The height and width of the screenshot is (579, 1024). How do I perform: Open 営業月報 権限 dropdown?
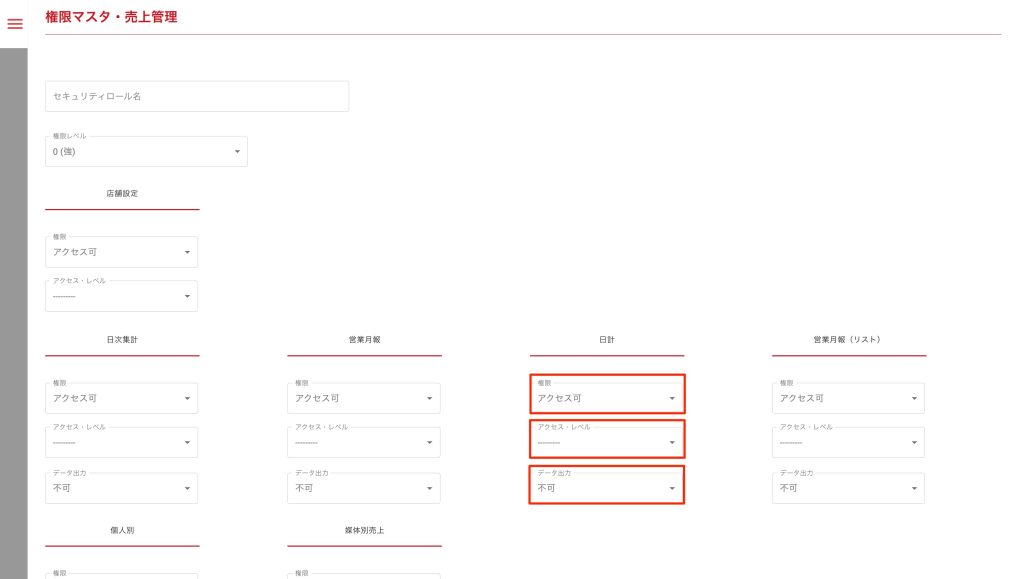[x=363, y=398]
